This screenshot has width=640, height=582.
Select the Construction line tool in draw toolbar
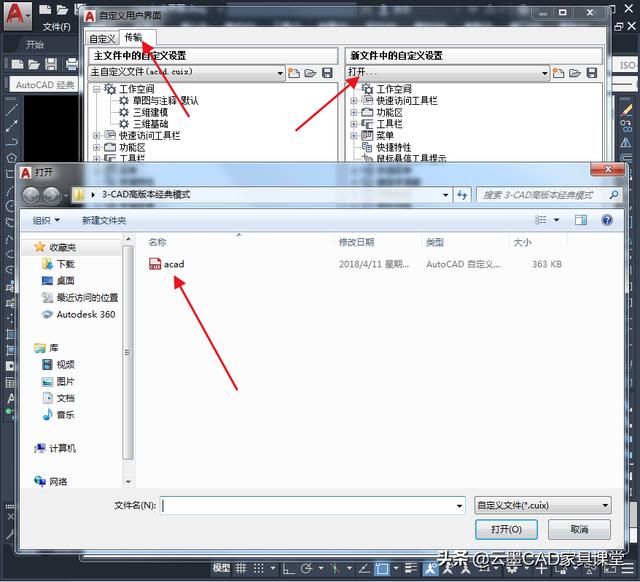(x=11, y=126)
